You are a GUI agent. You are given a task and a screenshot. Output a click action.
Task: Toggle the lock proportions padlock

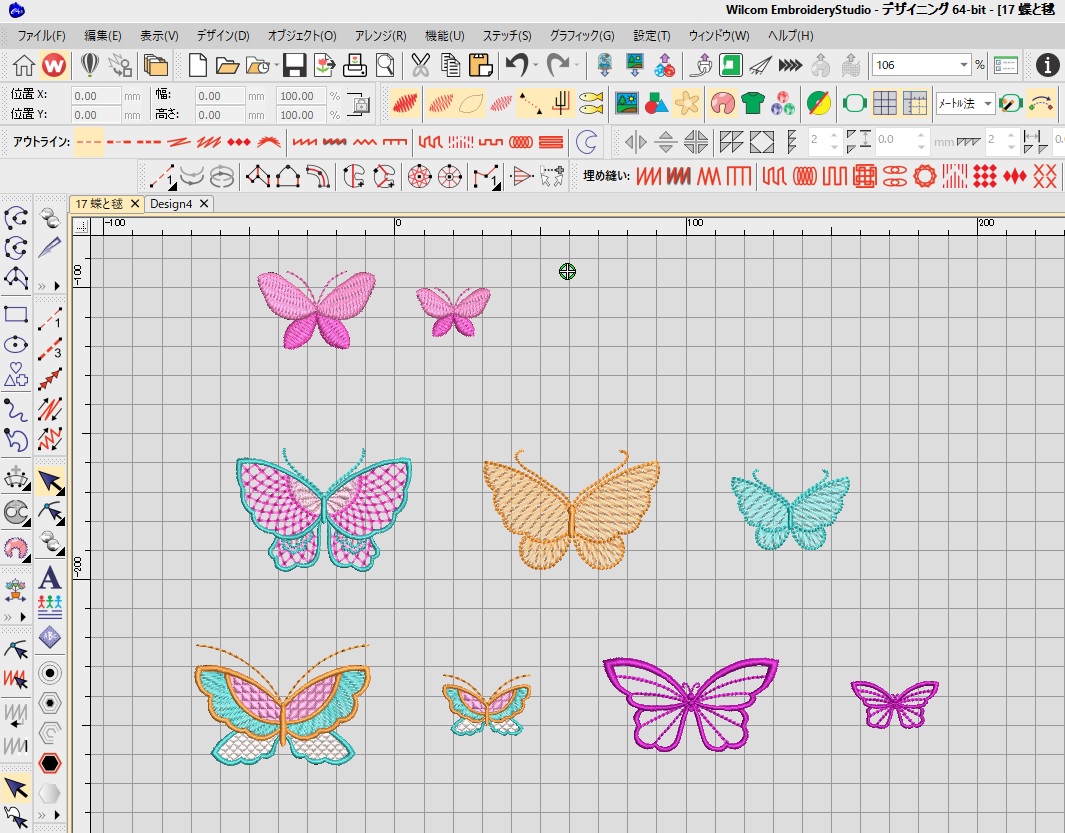[x=359, y=103]
